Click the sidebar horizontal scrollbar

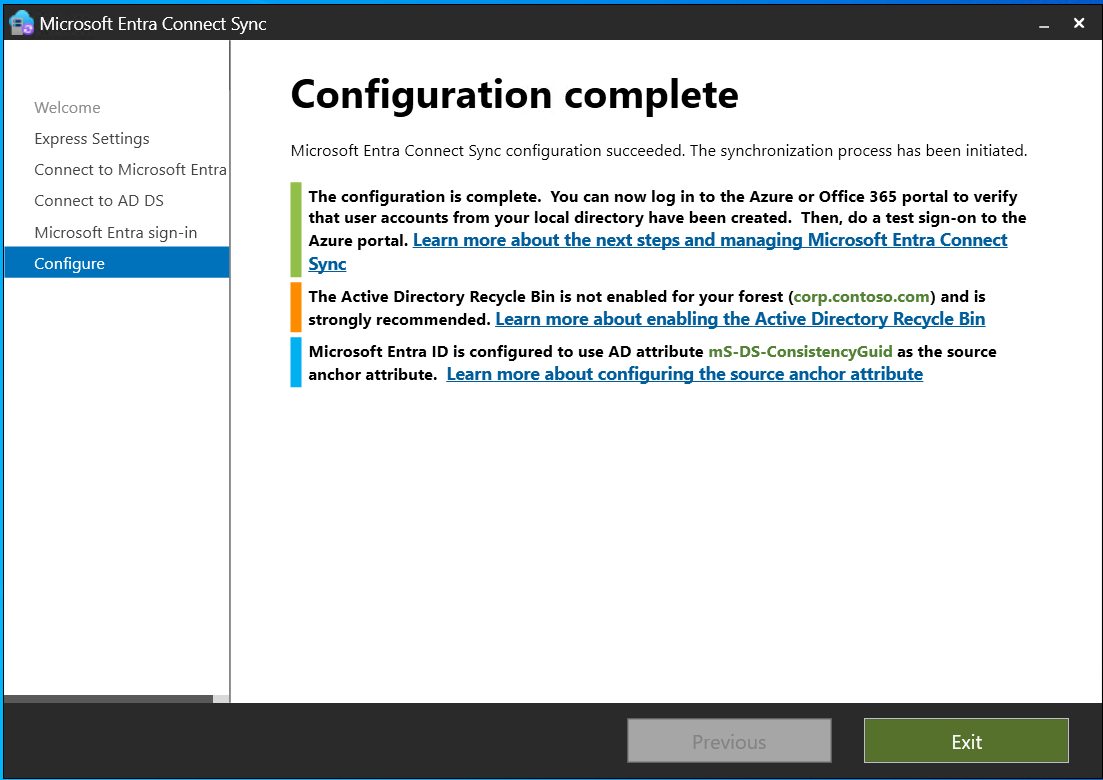[x=108, y=699]
